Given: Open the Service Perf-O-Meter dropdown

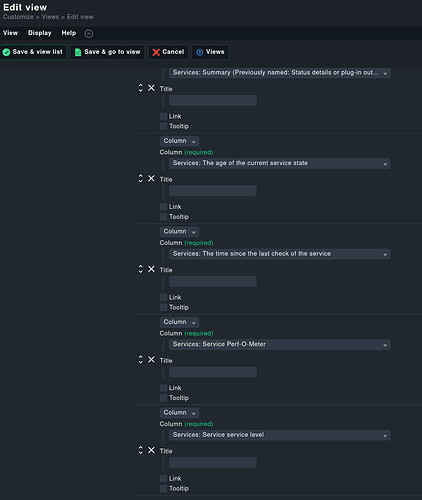Looking at the screenshot, I should click(280, 344).
